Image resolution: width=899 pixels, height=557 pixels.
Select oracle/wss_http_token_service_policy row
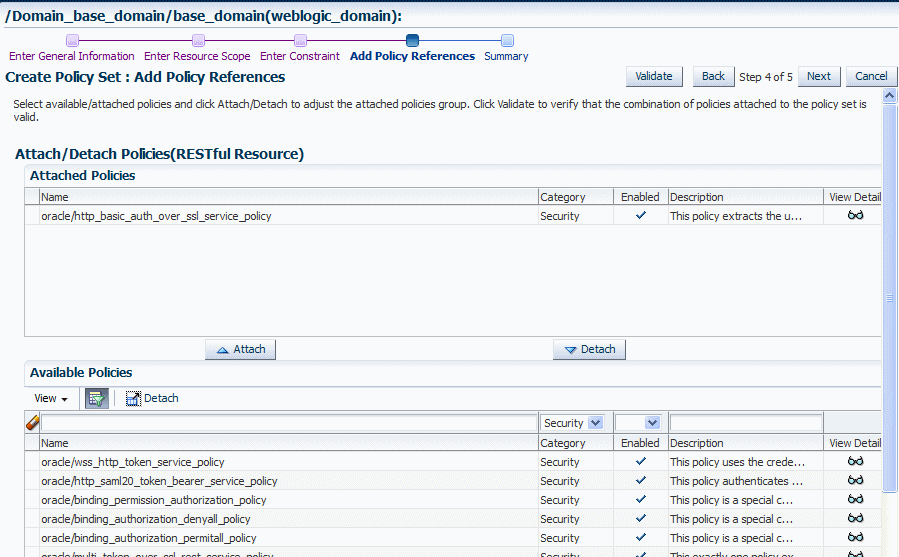(x=453, y=462)
